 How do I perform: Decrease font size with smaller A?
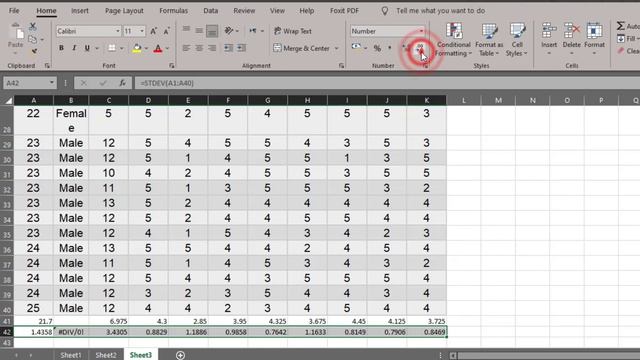(x=167, y=31)
